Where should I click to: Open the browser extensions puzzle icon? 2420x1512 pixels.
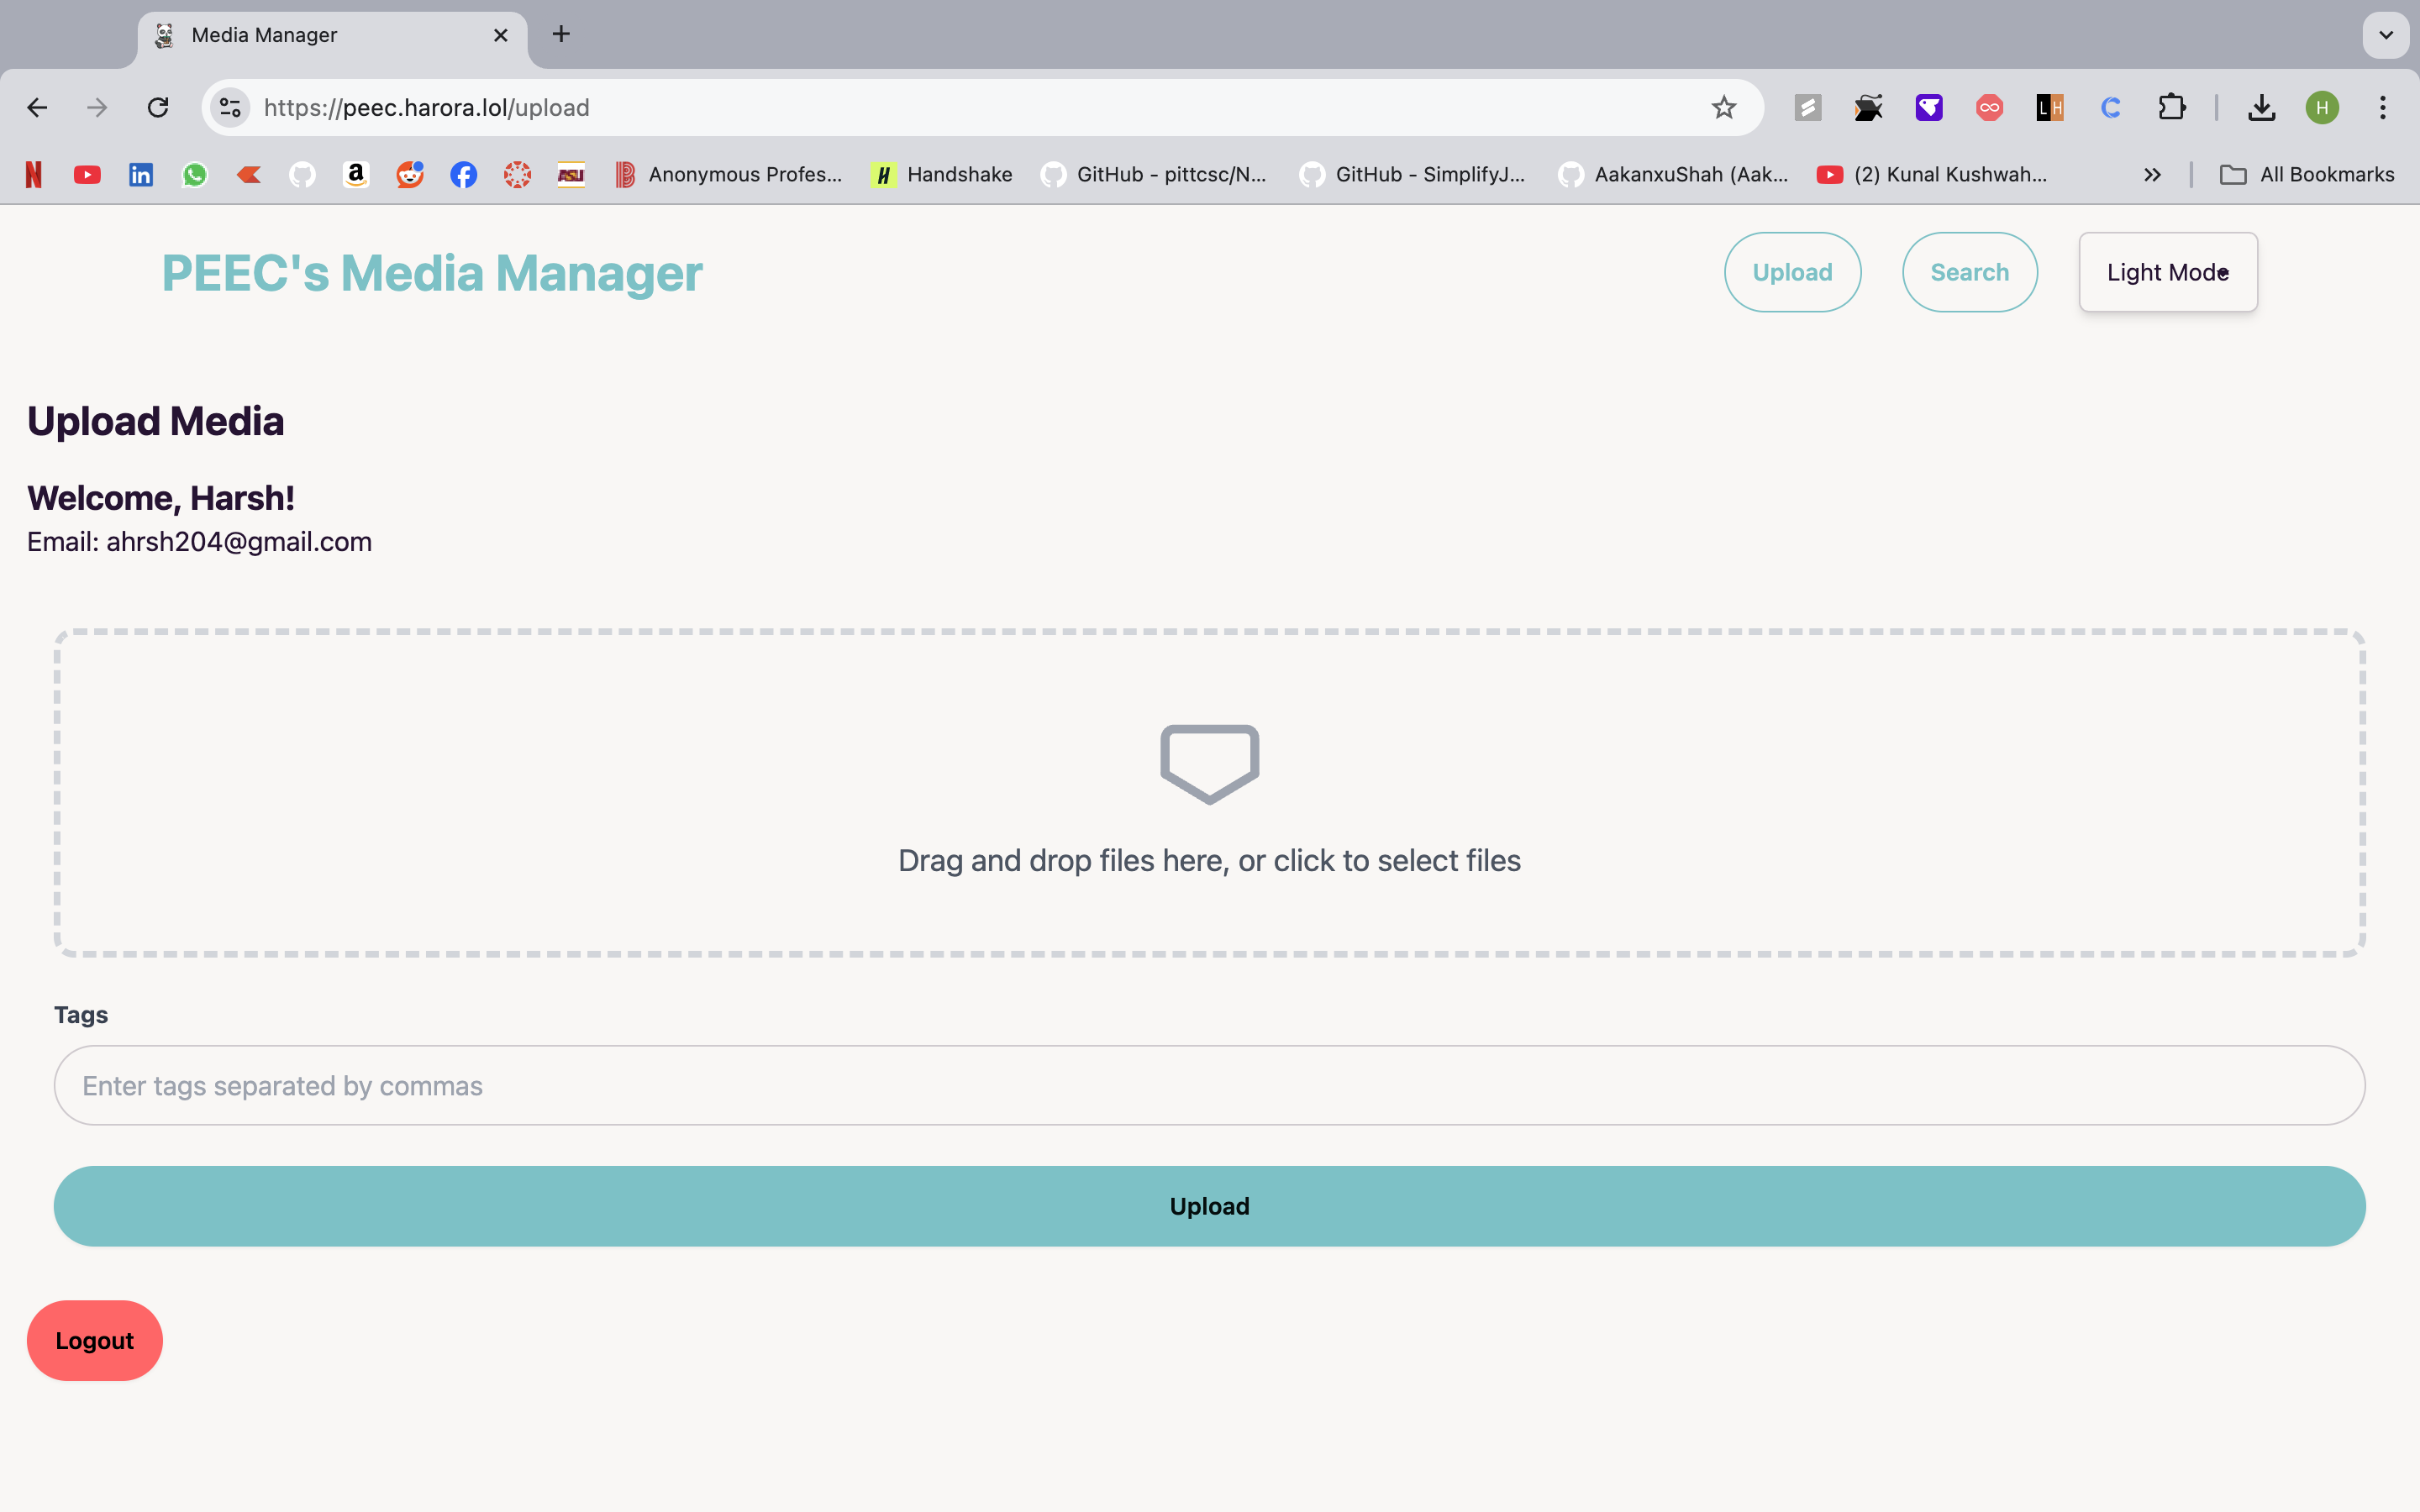tap(2171, 107)
